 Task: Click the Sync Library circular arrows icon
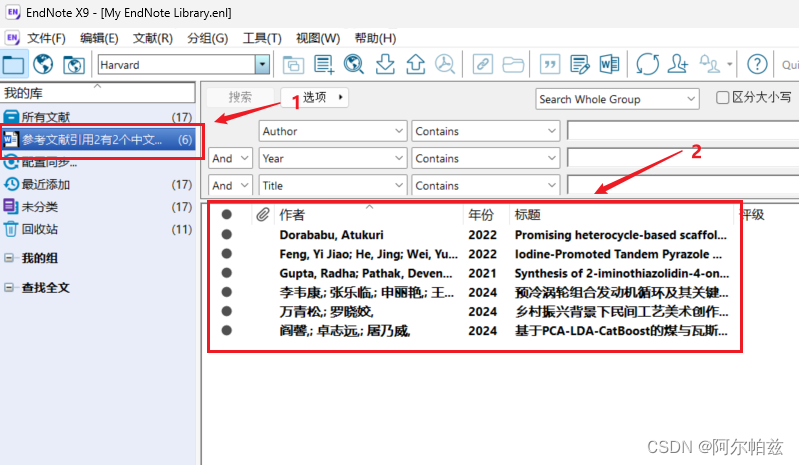648,65
